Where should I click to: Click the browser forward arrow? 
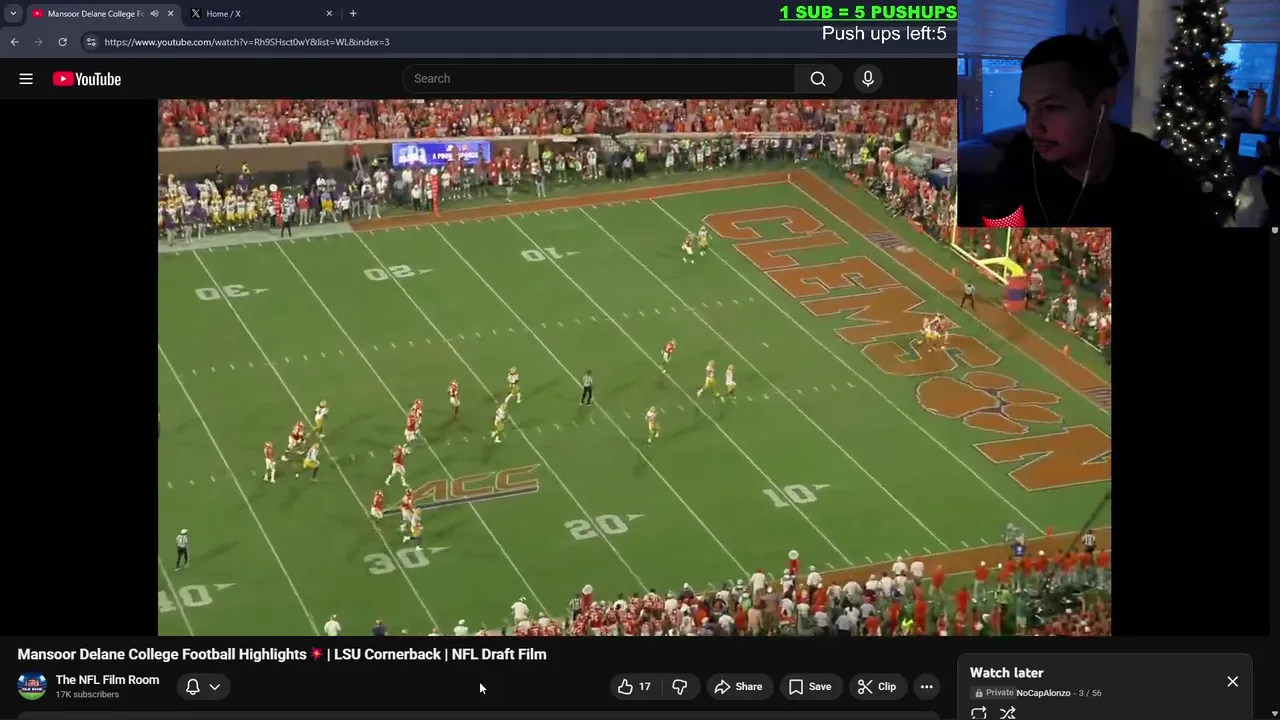(x=39, y=42)
